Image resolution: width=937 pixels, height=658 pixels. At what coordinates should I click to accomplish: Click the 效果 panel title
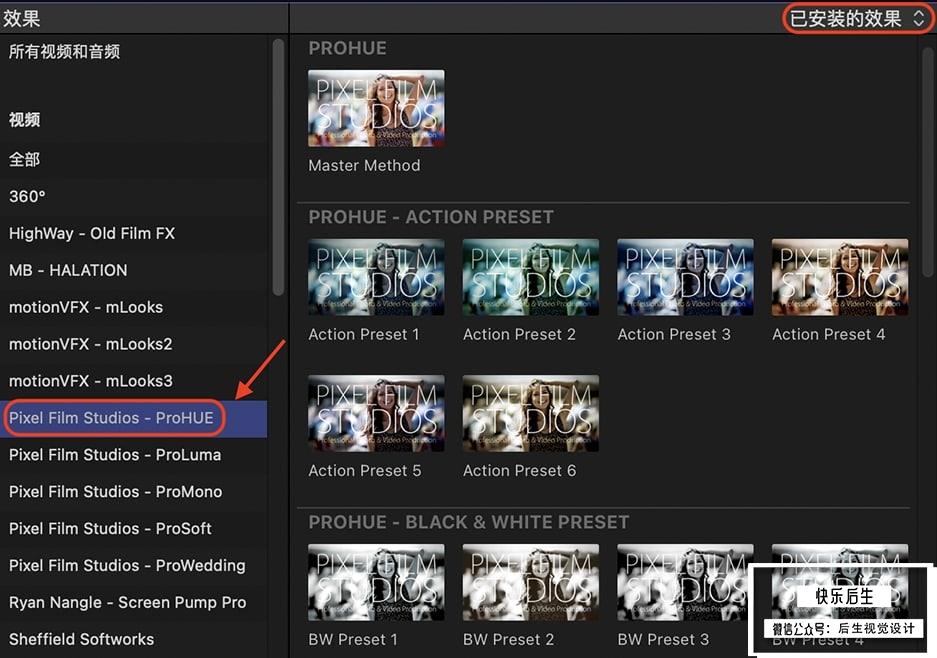[x=22, y=19]
